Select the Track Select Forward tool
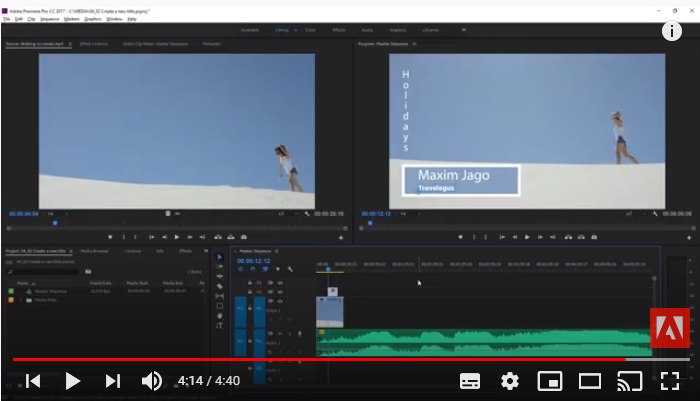This screenshot has width=700, height=401. pyautogui.click(x=219, y=267)
